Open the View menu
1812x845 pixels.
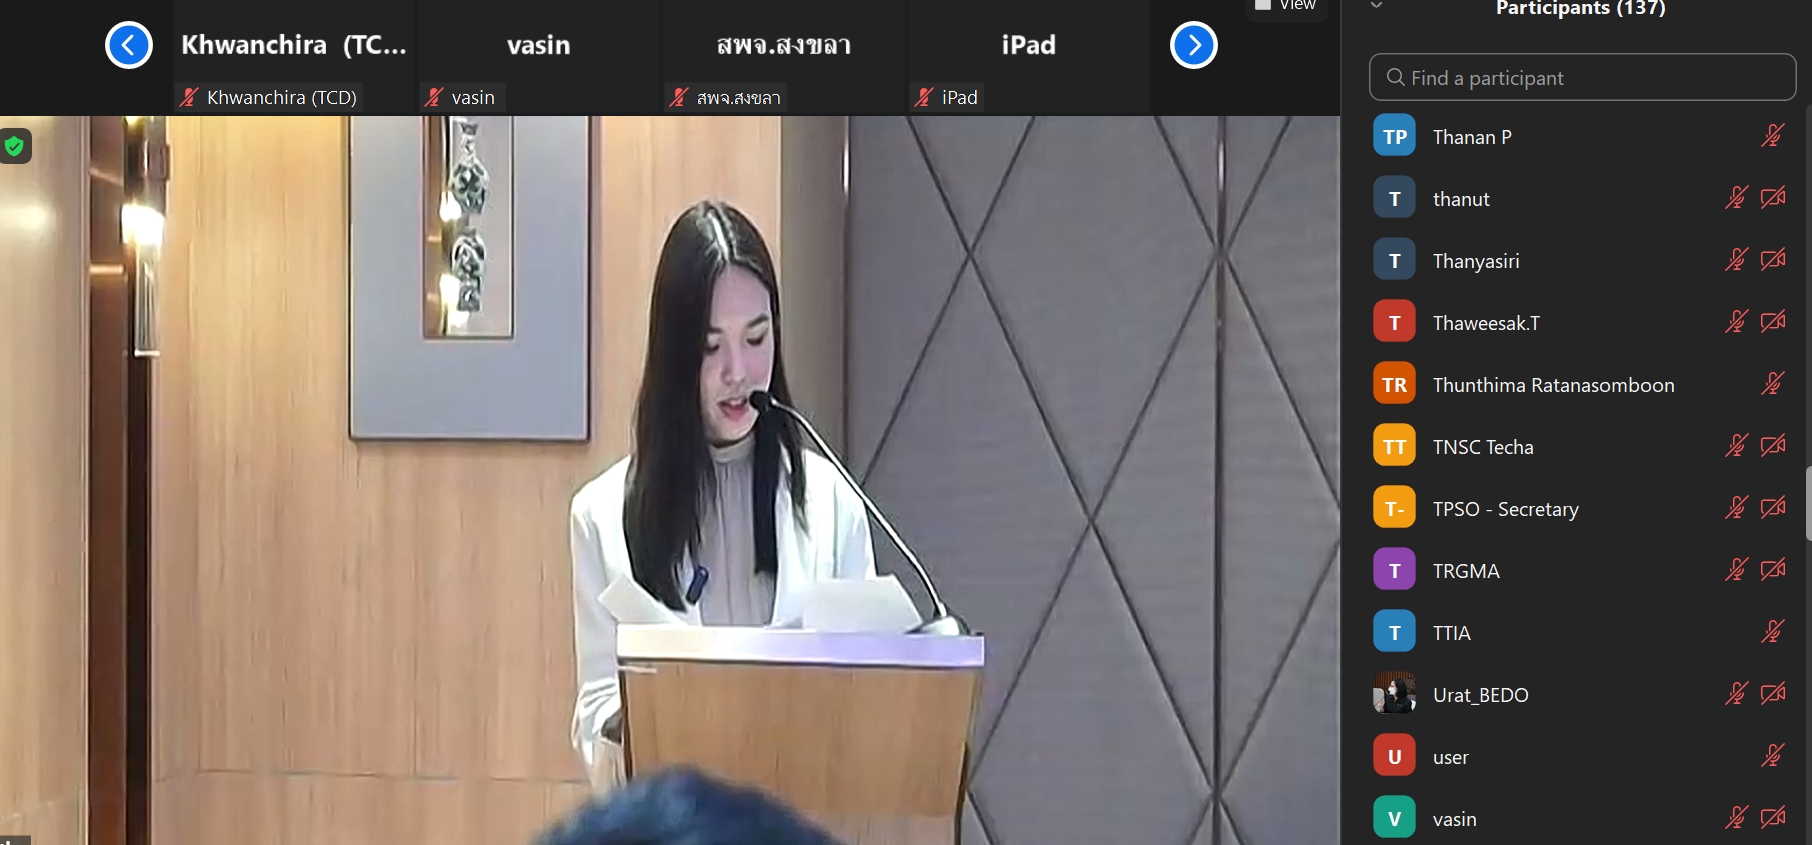click(1287, 6)
